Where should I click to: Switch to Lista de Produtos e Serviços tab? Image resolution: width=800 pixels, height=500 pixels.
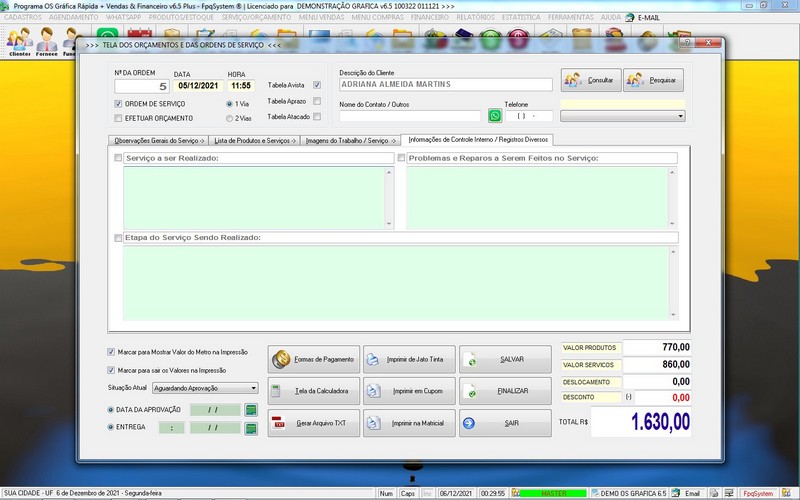[x=255, y=140]
